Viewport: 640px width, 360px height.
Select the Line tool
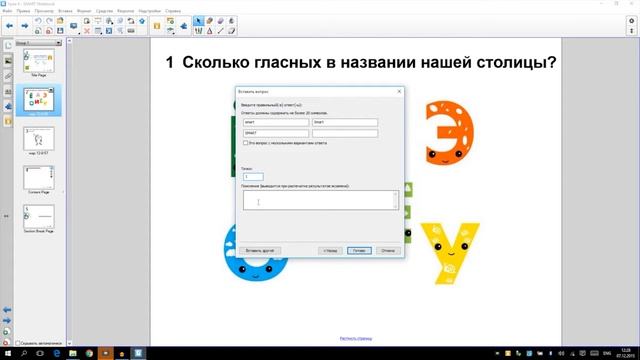point(220,31)
